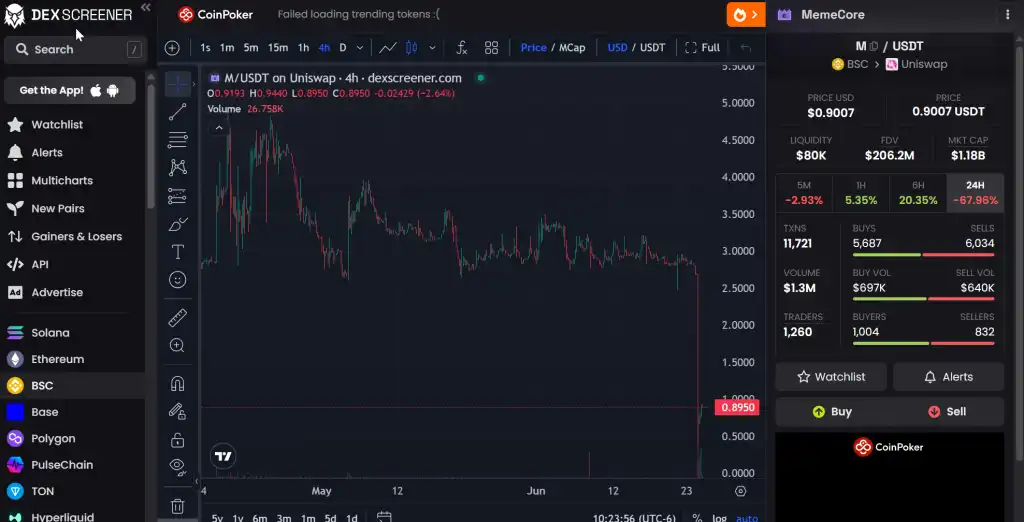Select 6H stats tab
The image size is (1024, 522).
[918, 193]
